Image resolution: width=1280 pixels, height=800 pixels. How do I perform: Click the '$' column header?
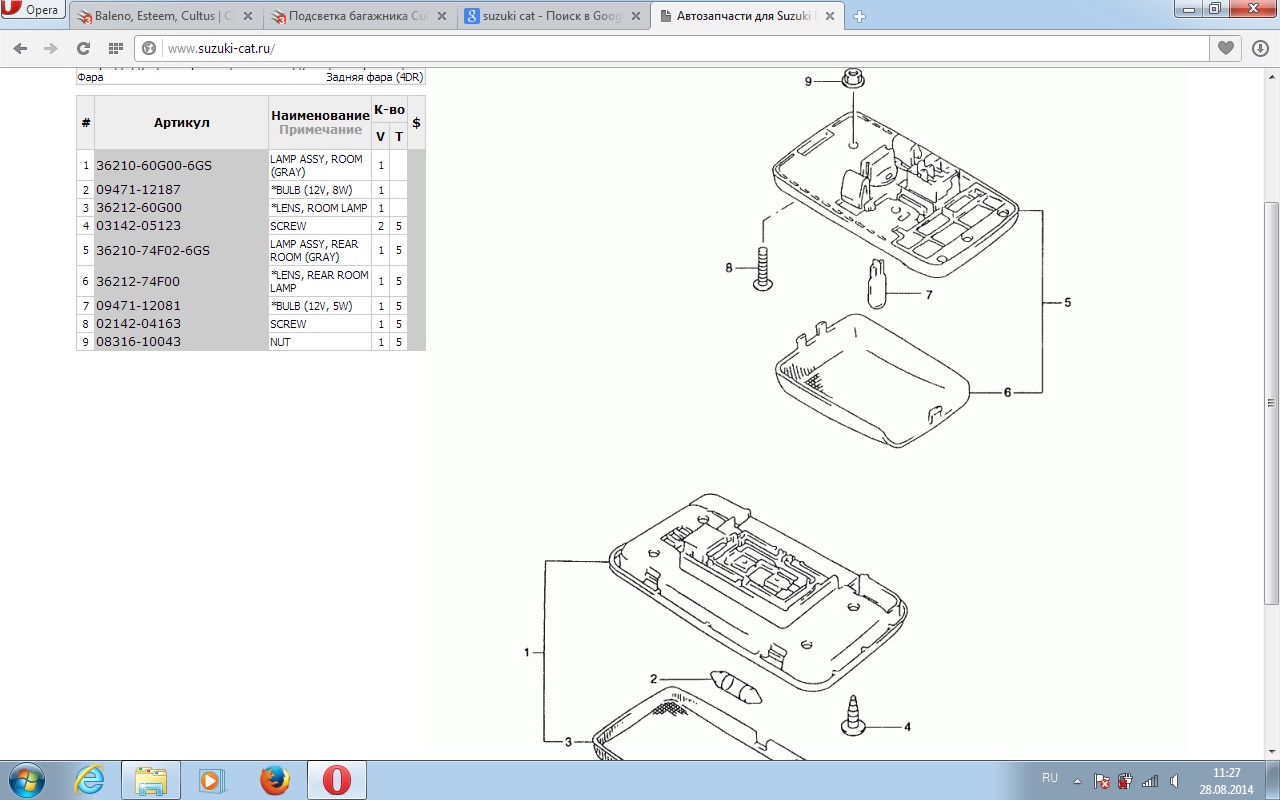tap(416, 123)
